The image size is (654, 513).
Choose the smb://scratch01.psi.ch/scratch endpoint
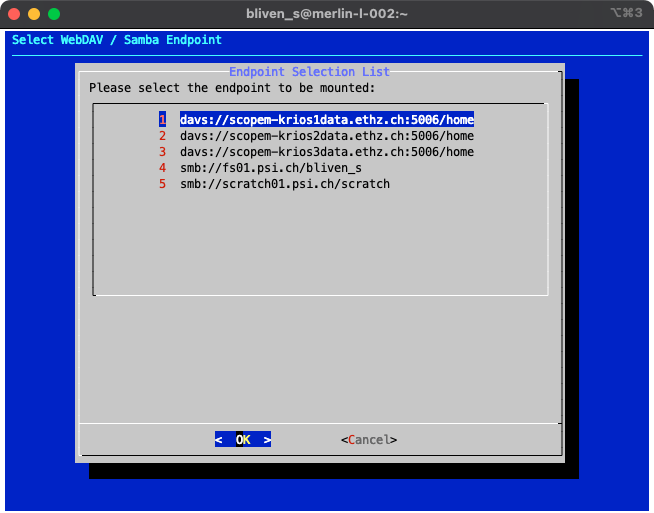click(284, 184)
